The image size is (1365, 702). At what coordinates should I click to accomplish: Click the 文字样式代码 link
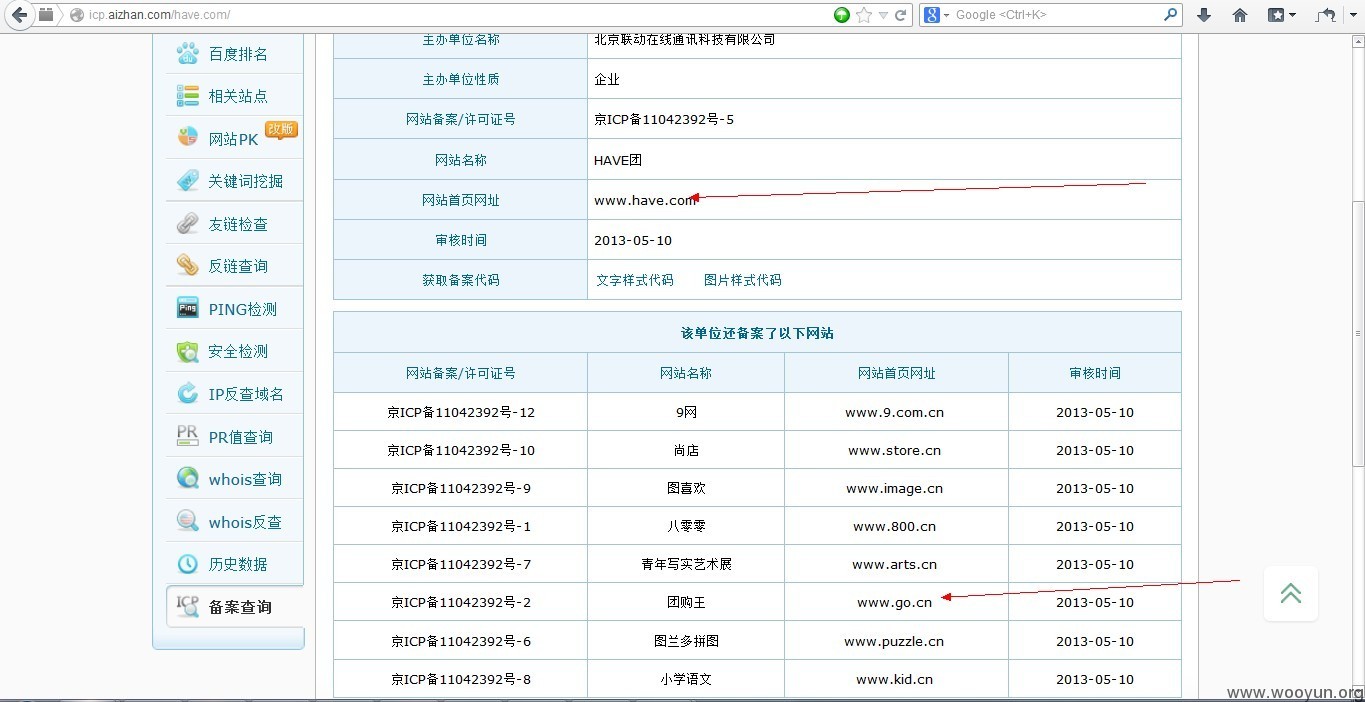click(635, 280)
